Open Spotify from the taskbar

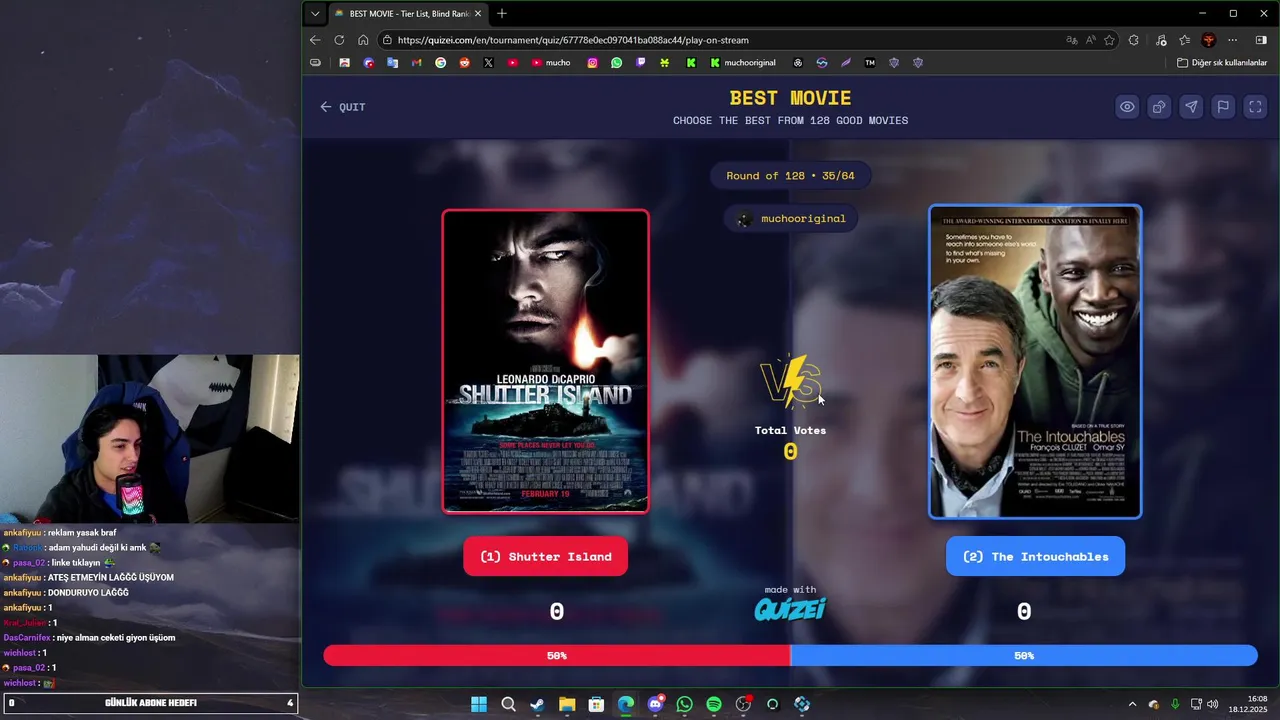pos(714,704)
